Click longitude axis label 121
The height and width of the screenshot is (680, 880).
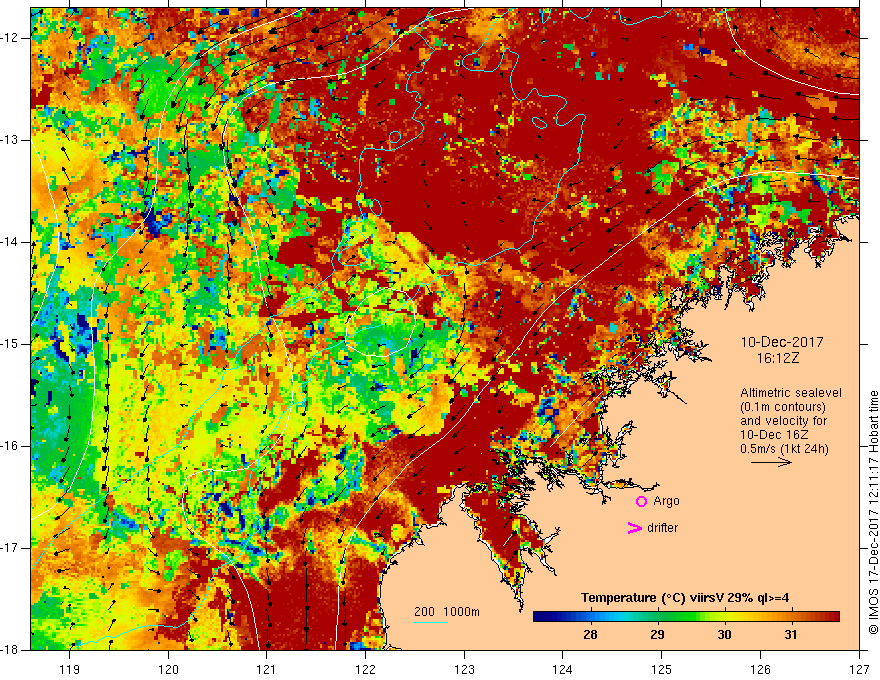click(x=267, y=669)
